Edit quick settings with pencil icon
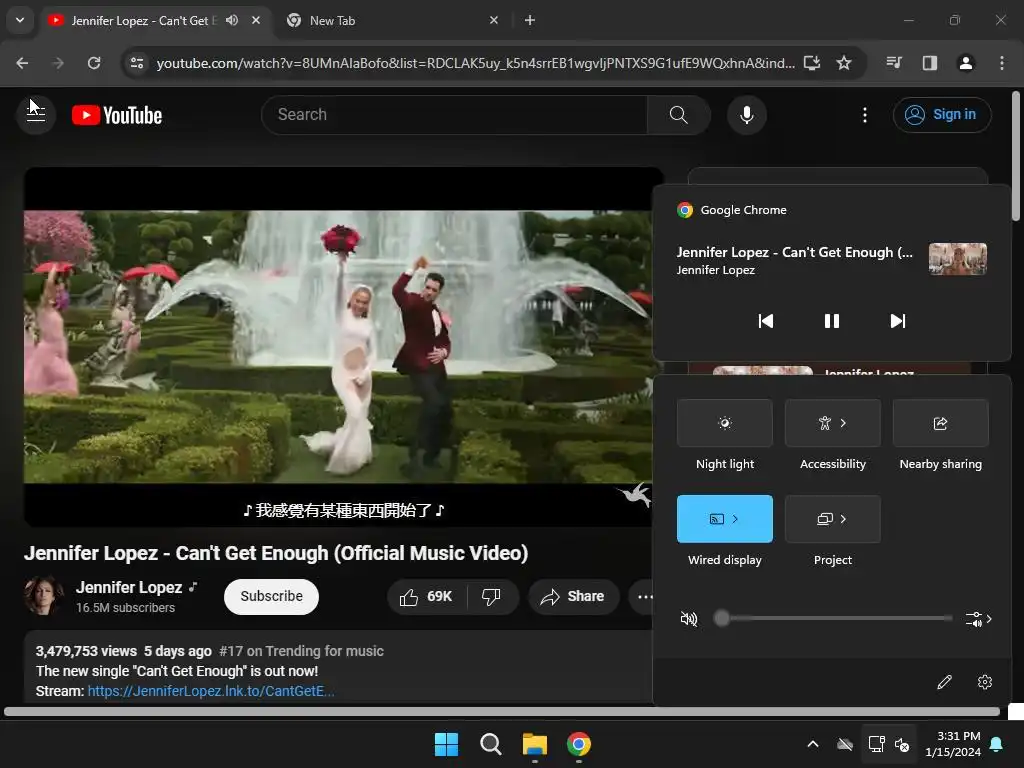1024x768 pixels. point(944,682)
